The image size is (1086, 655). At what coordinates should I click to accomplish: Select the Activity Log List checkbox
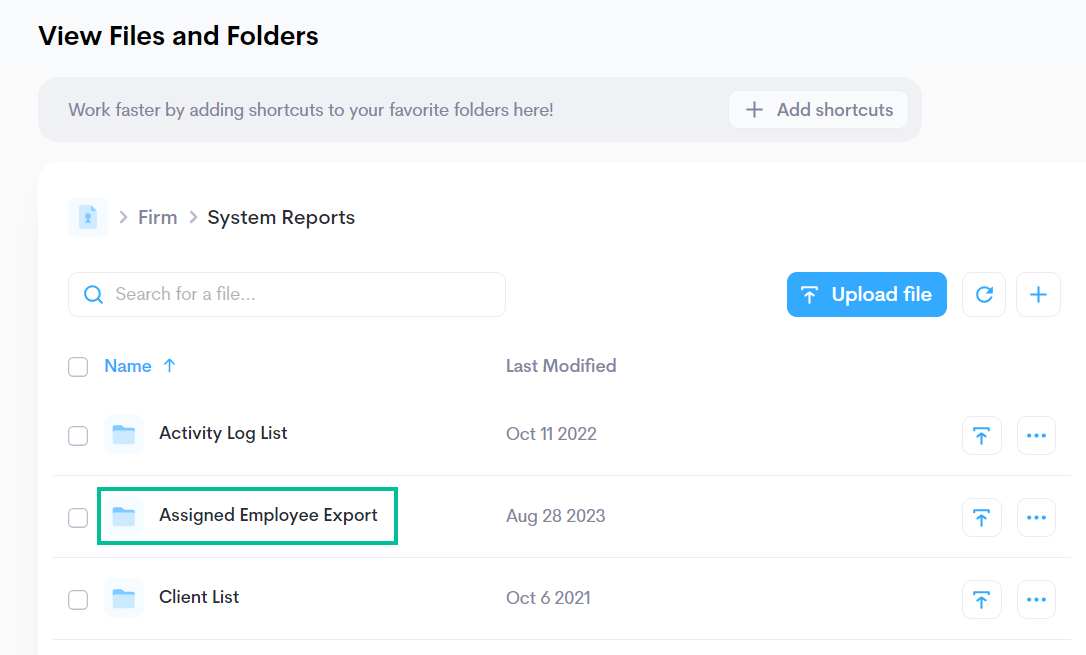[78, 435]
